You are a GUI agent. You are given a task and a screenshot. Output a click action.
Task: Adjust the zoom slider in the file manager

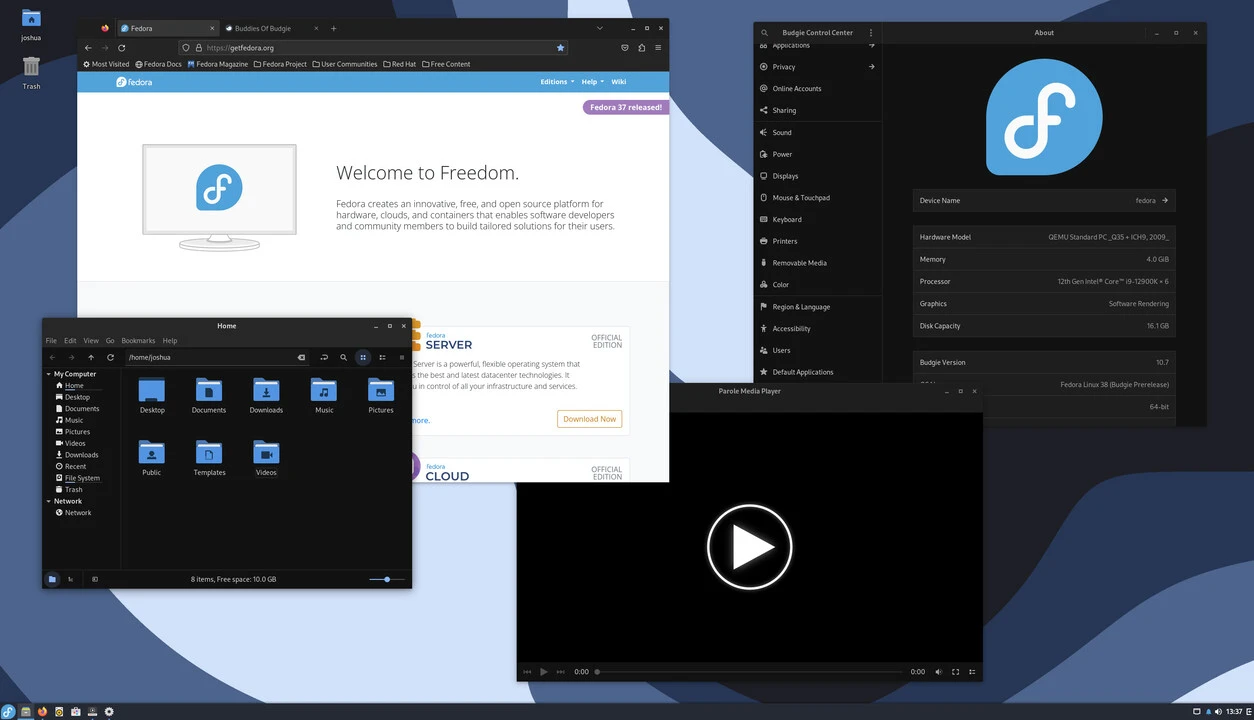point(385,578)
